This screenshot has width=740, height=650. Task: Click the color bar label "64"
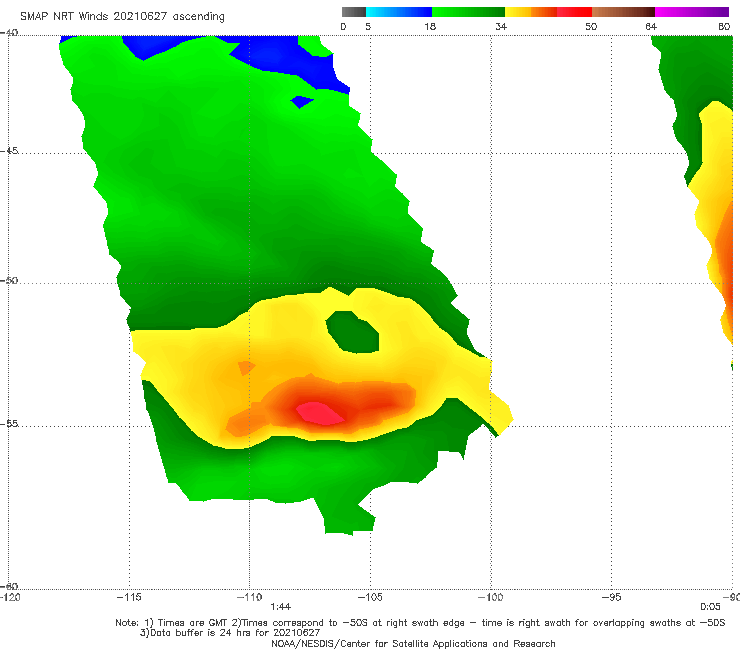(x=651, y=26)
